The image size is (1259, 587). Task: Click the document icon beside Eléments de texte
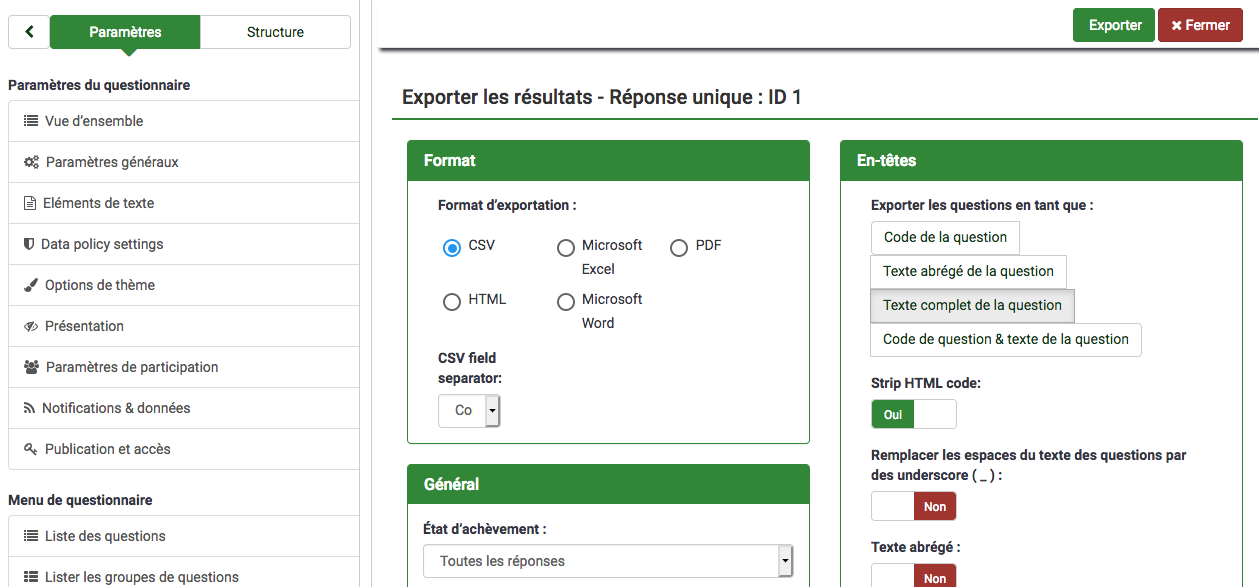30,203
